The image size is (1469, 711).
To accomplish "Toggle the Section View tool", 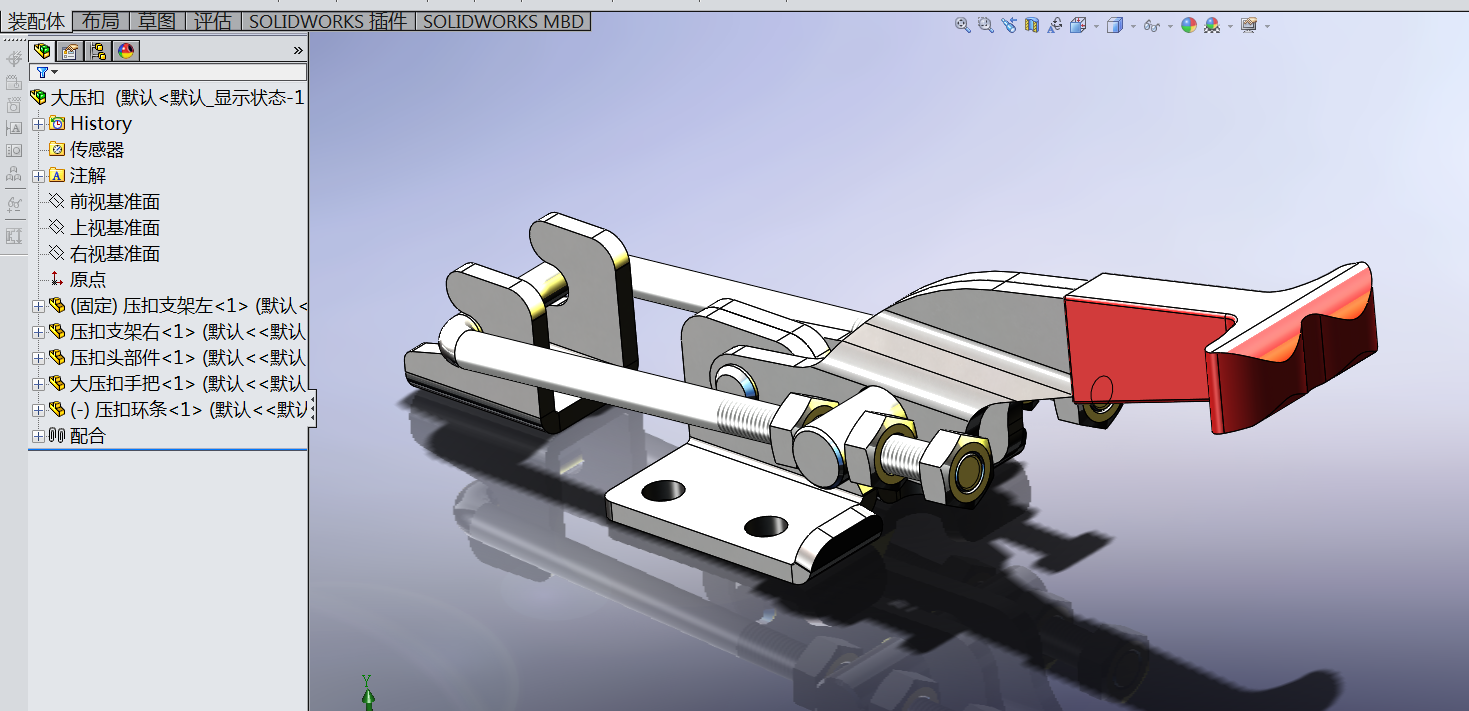I will (1031, 26).
